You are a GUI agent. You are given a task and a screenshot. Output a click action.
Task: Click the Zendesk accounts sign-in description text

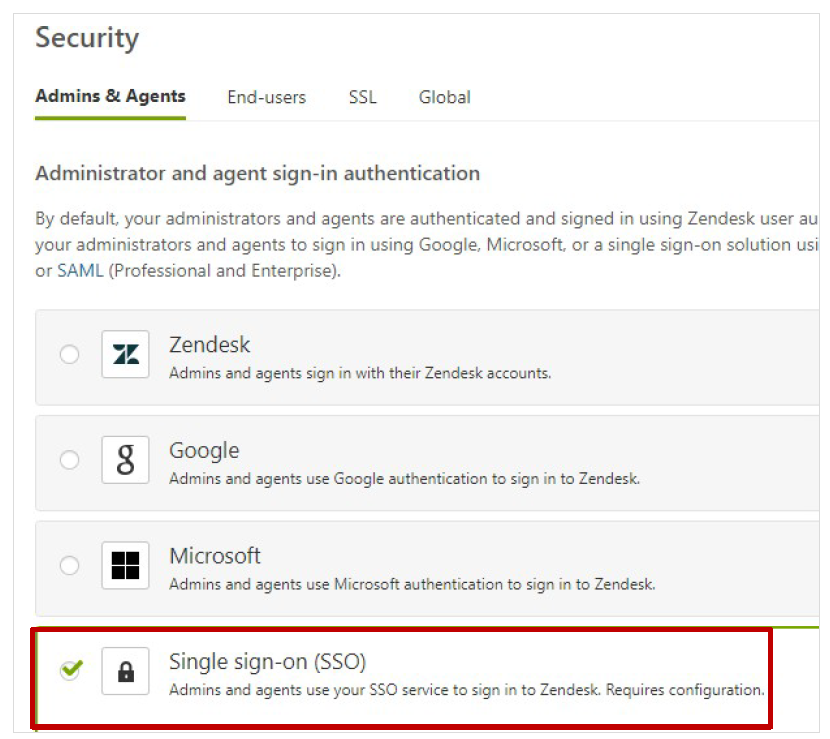point(360,373)
